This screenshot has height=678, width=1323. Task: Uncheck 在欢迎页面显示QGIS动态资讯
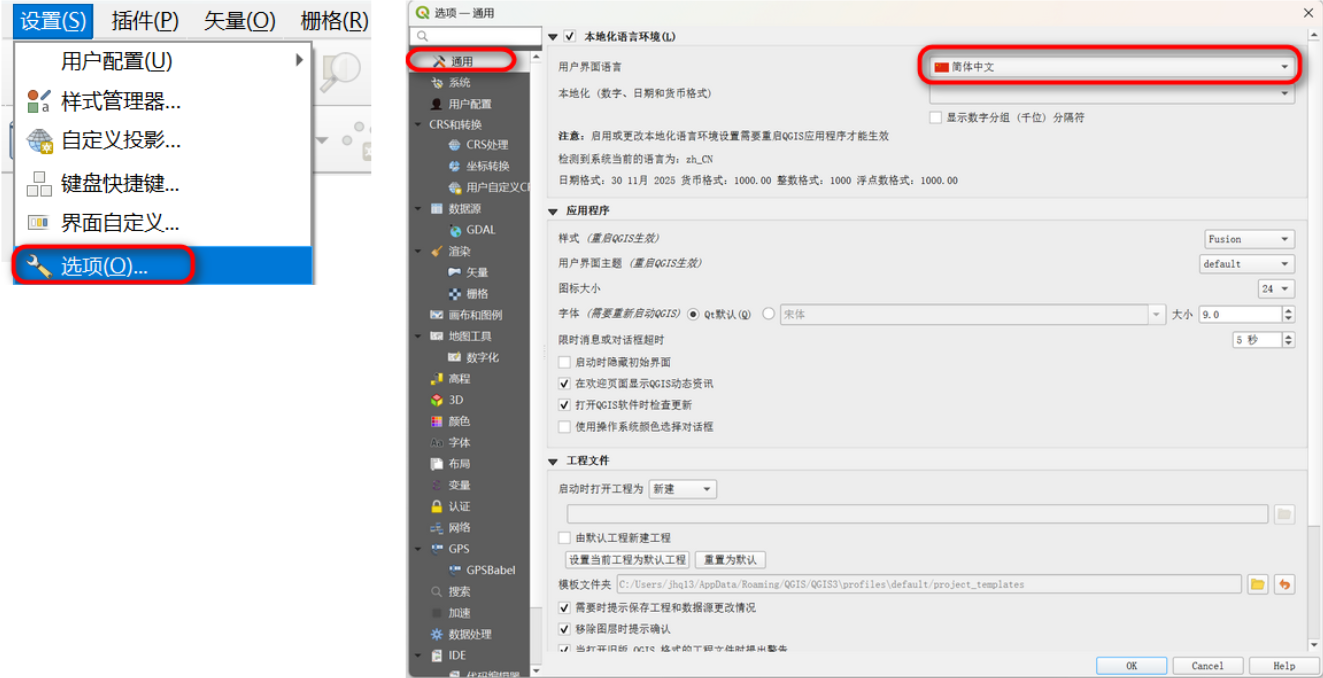pyautogui.click(x=565, y=383)
